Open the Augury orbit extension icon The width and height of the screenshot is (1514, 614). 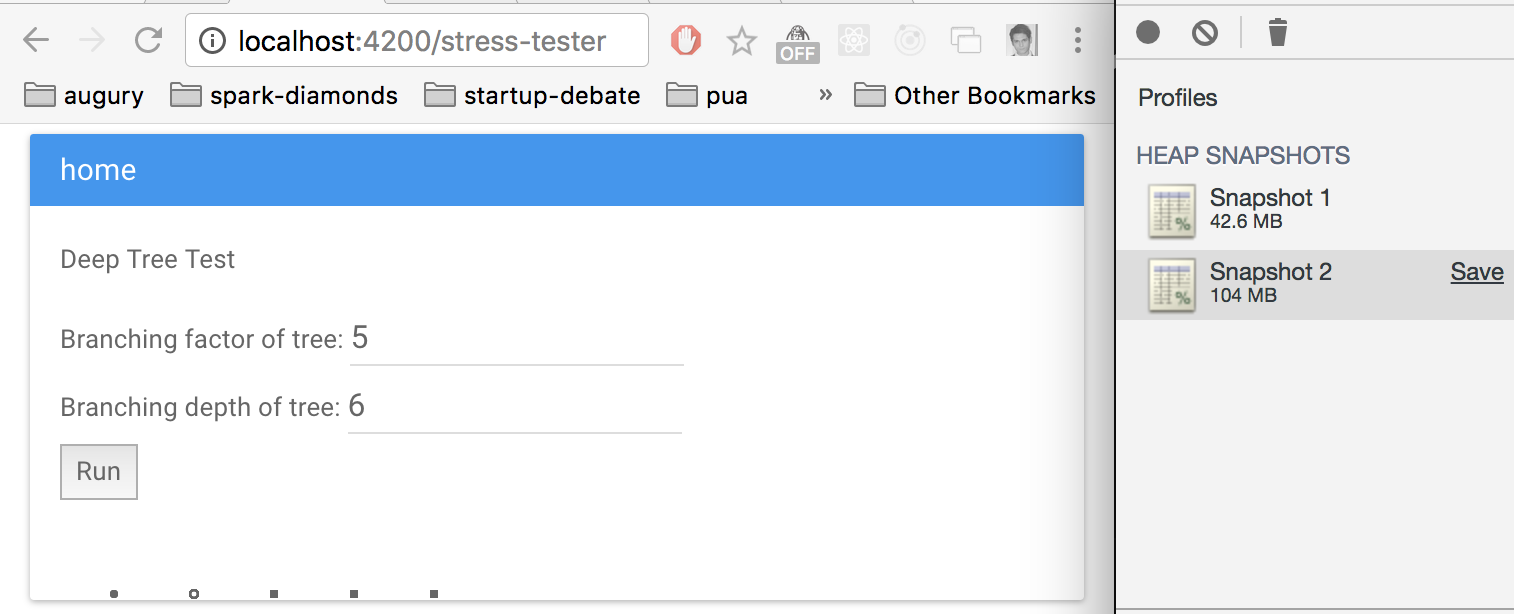pyautogui.click(x=909, y=40)
